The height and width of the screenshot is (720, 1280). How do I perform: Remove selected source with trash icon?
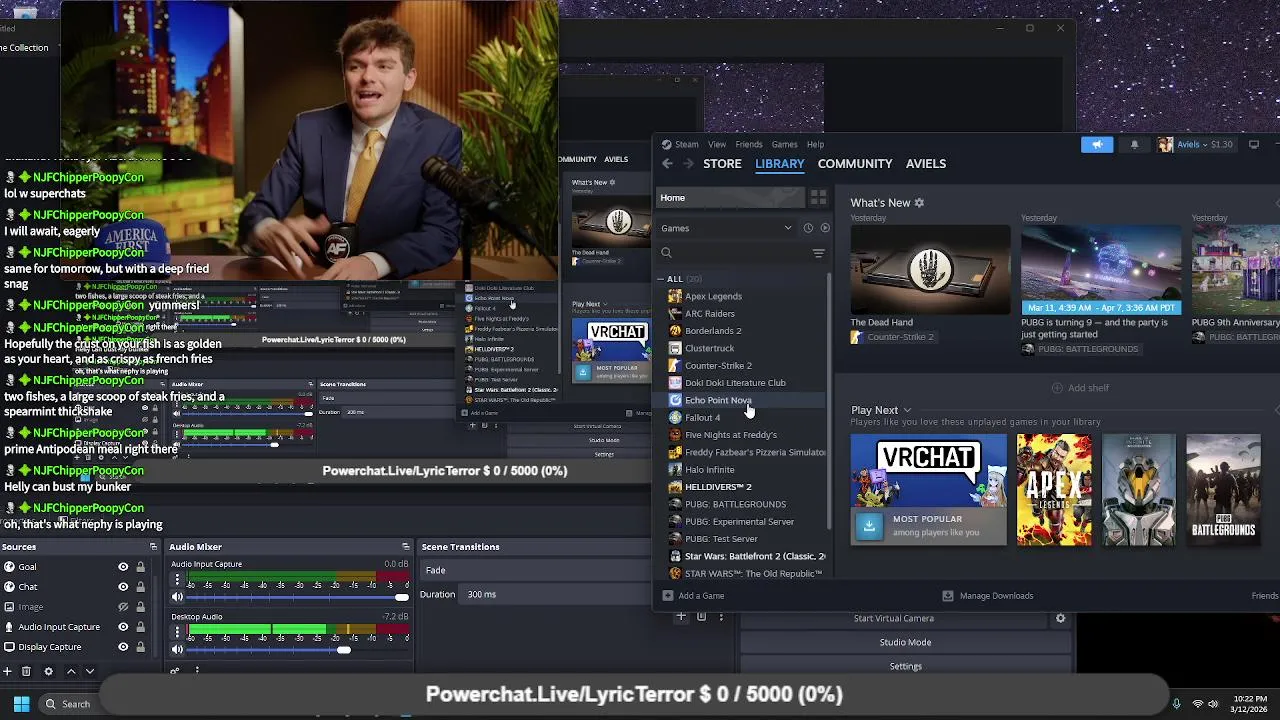tap(26, 672)
